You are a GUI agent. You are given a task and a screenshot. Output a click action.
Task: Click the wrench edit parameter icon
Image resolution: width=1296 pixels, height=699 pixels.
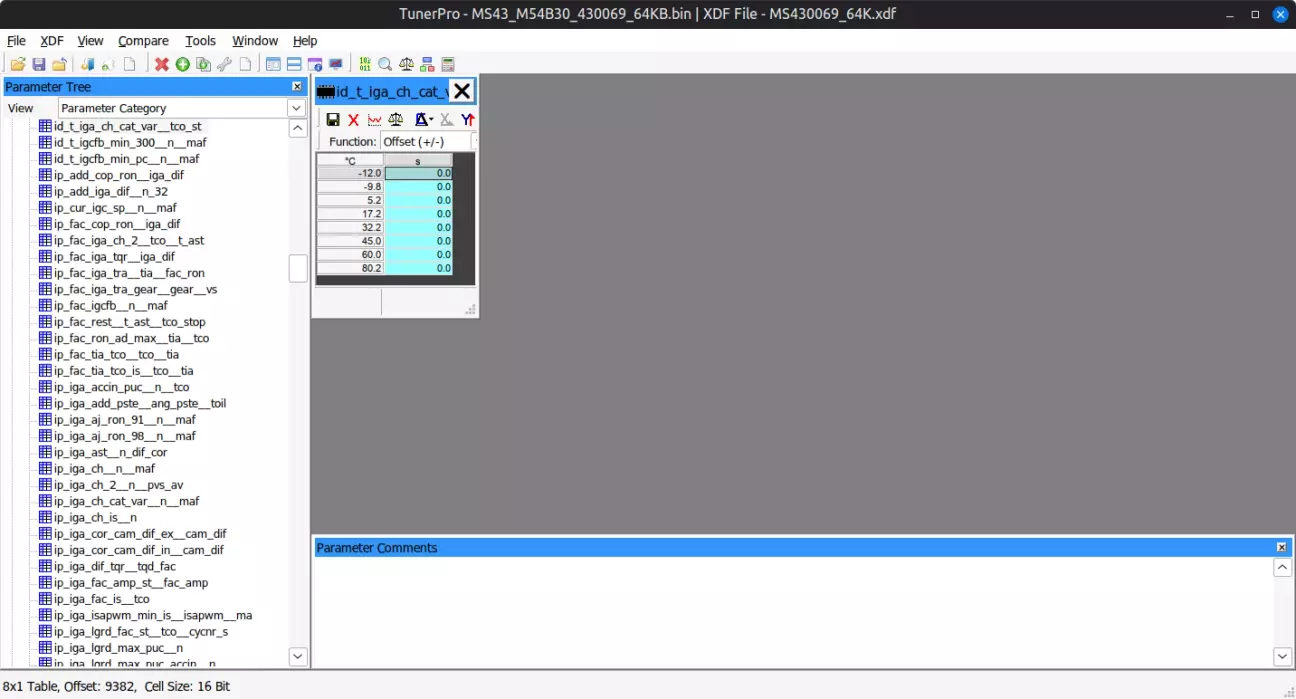(224, 65)
